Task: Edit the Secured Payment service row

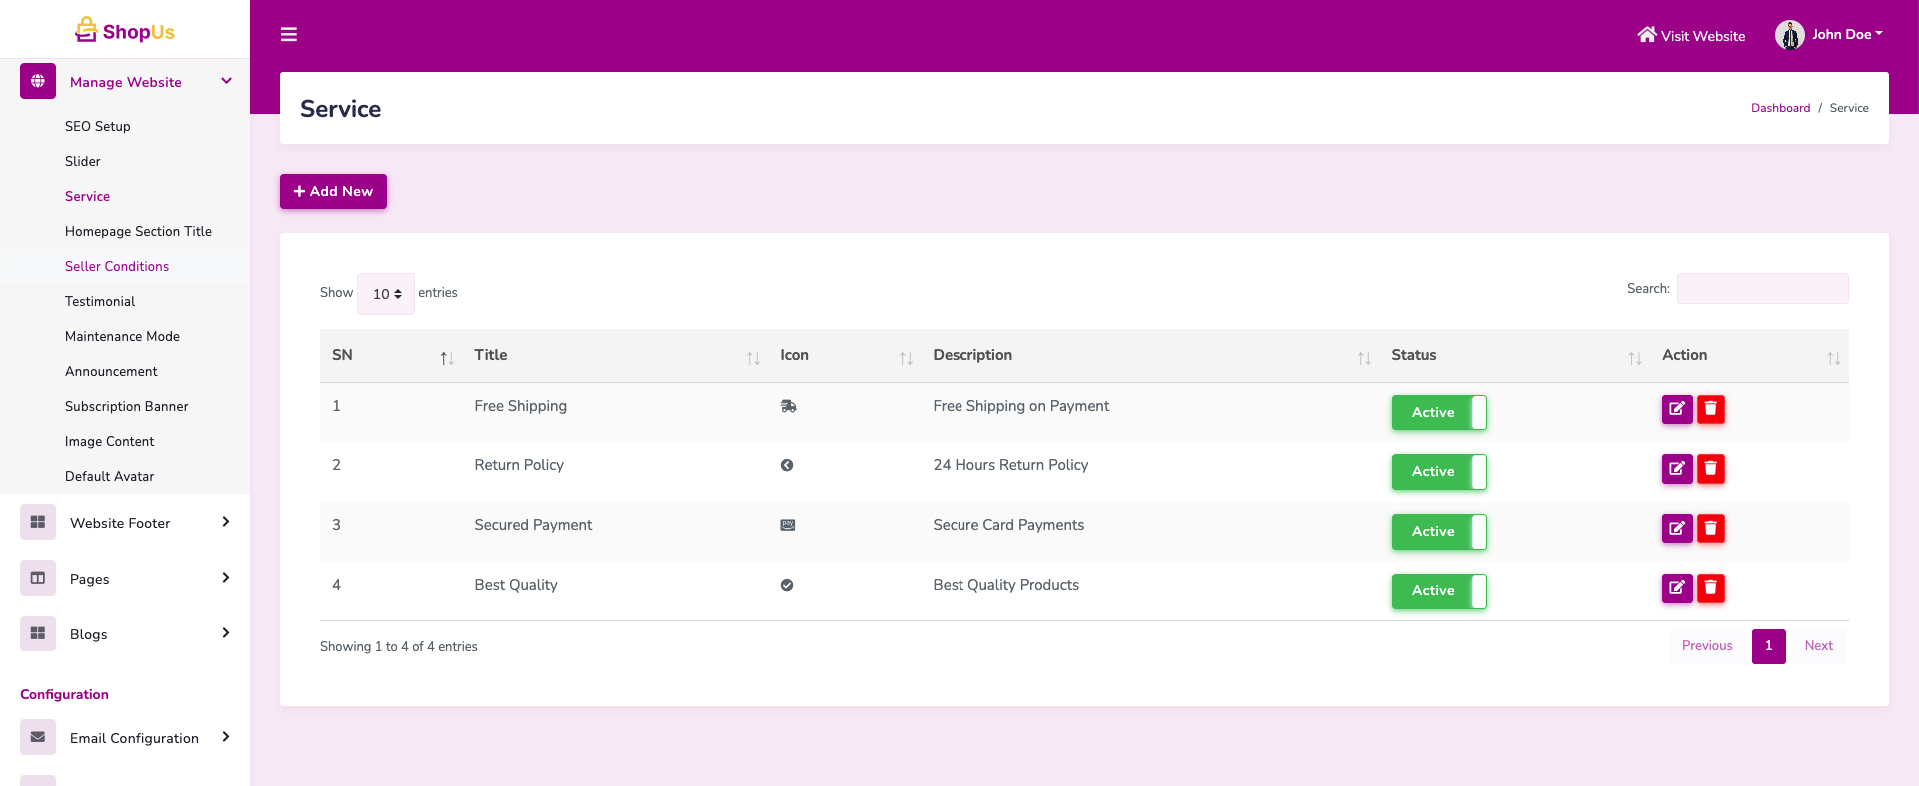Action: [1677, 528]
